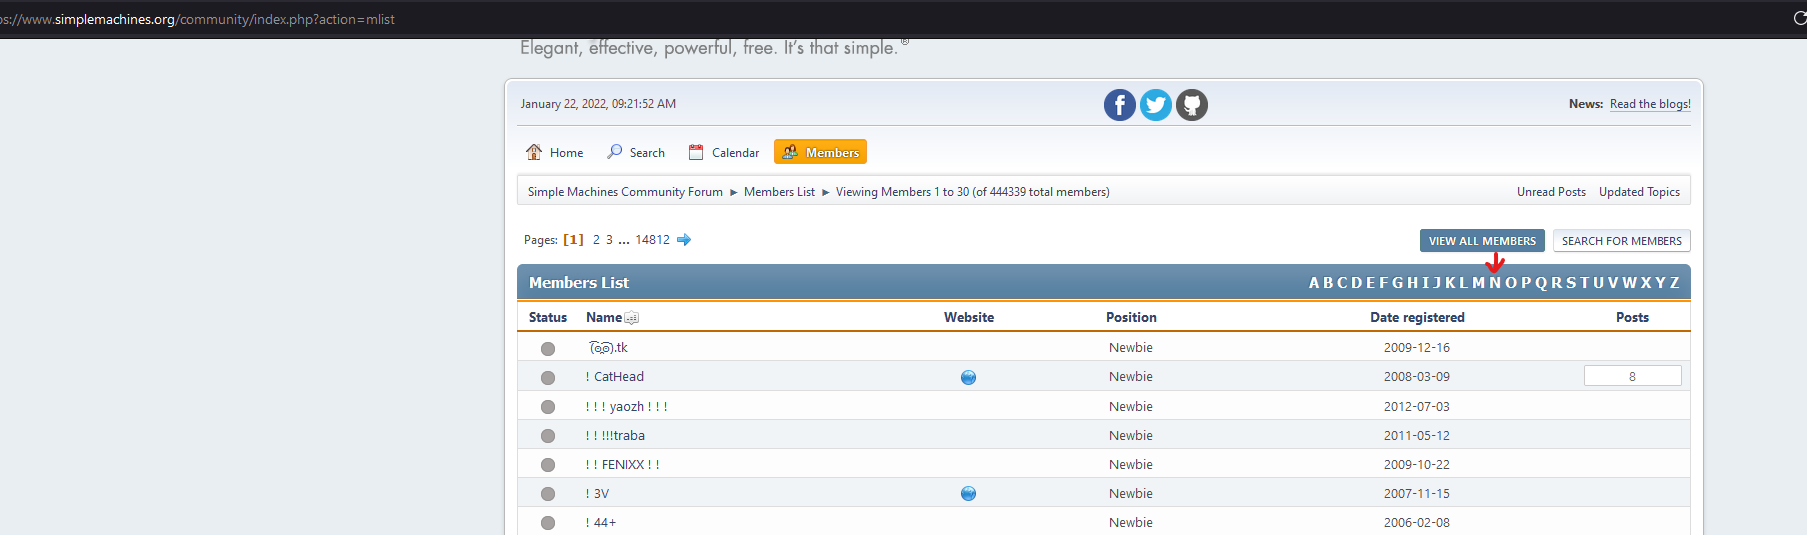Open the GitHub social icon
This screenshot has width=1807, height=535.
tap(1192, 105)
